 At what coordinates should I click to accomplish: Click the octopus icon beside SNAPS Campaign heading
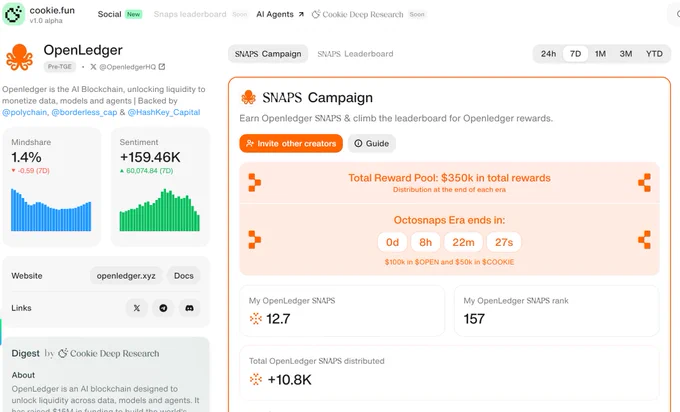(248, 98)
